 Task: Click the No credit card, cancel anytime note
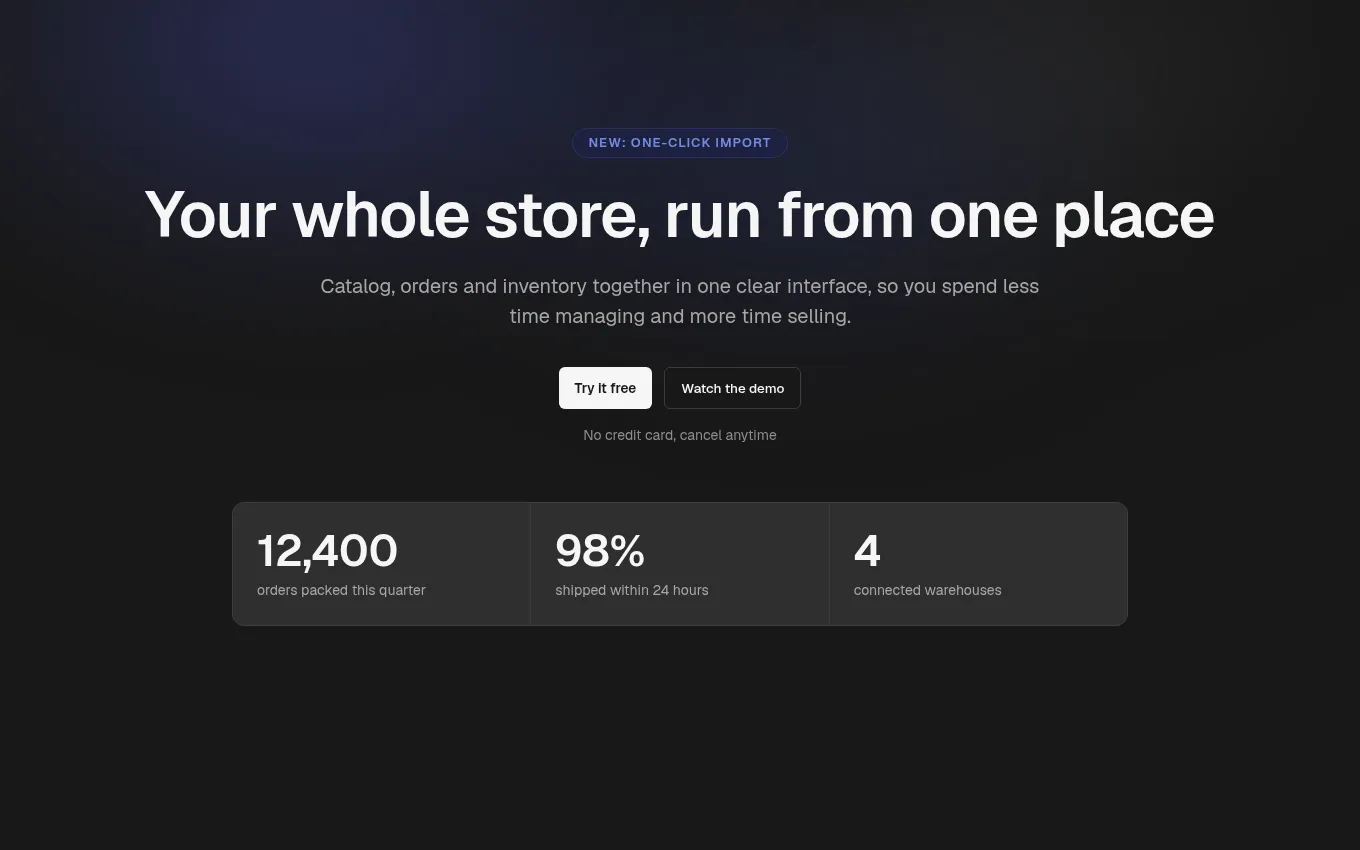click(680, 435)
